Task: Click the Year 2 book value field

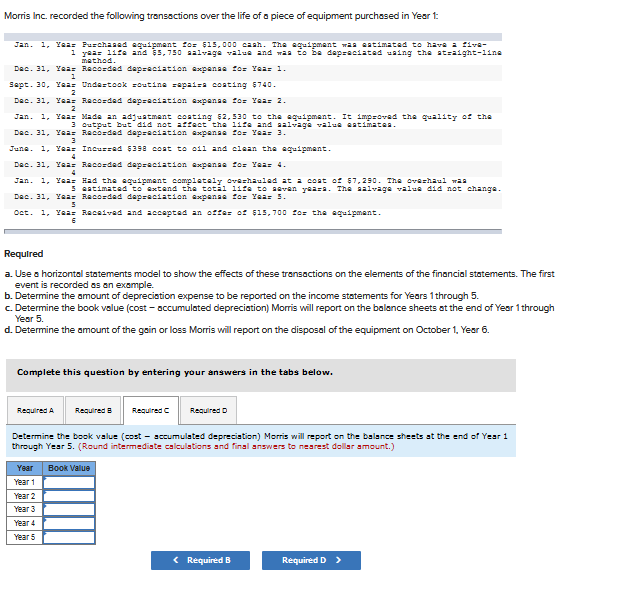Action: click(x=69, y=496)
